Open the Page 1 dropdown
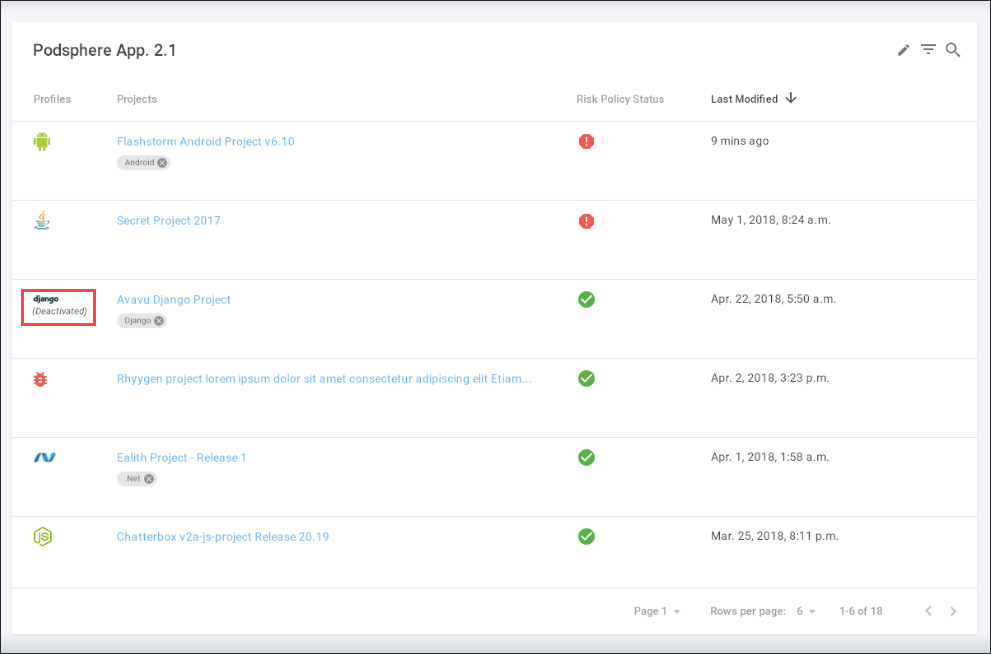Viewport: 991px width, 654px height. point(657,610)
